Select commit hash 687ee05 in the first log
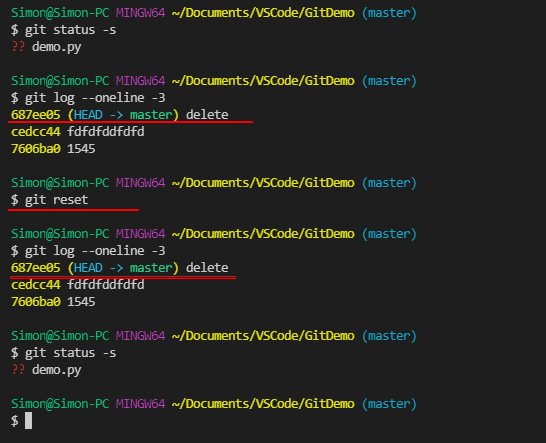 tap(36, 115)
